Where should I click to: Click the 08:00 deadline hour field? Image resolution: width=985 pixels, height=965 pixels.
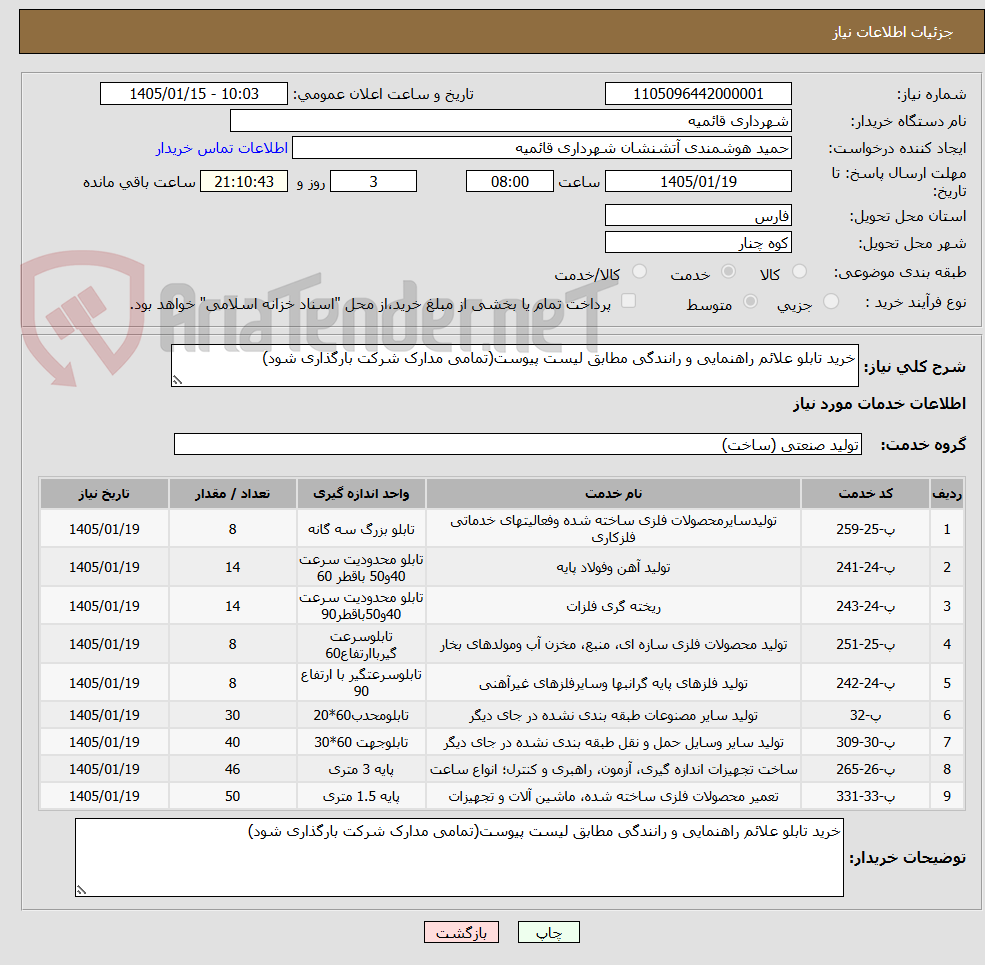click(x=509, y=182)
